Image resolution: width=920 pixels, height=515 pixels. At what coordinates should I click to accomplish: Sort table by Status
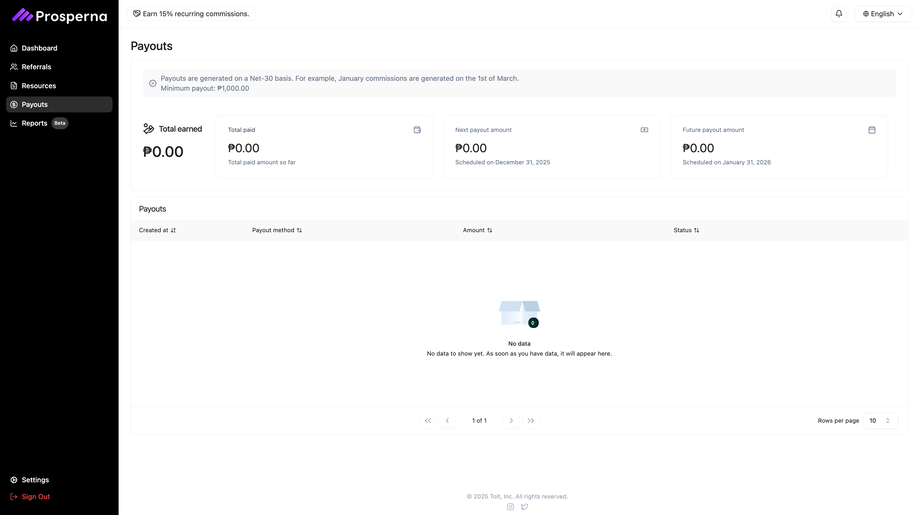(x=686, y=231)
